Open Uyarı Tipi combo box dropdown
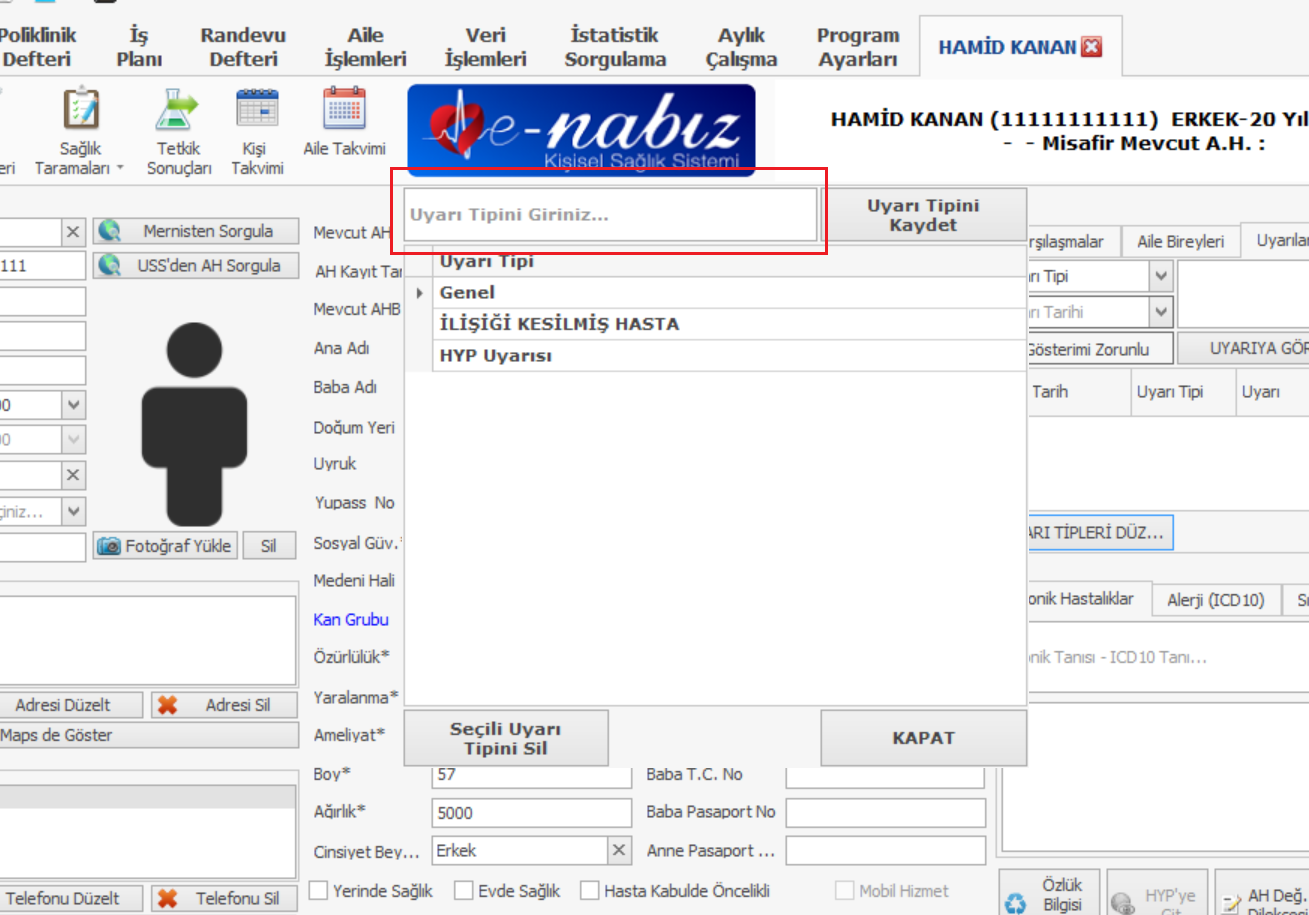This screenshot has height=915, width=1309. (x=1161, y=276)
